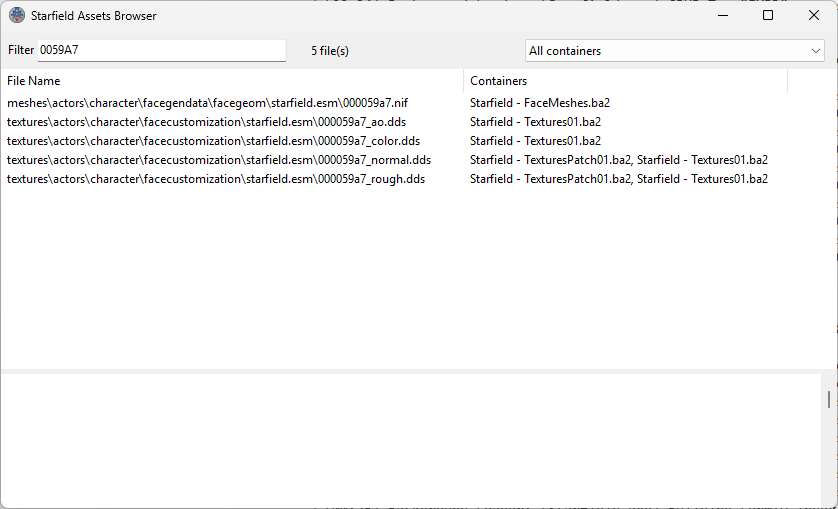The image size is (838, 509).
Task: Click the Starfield Assets Browser app icon
Action: click(x=17, y=16)
